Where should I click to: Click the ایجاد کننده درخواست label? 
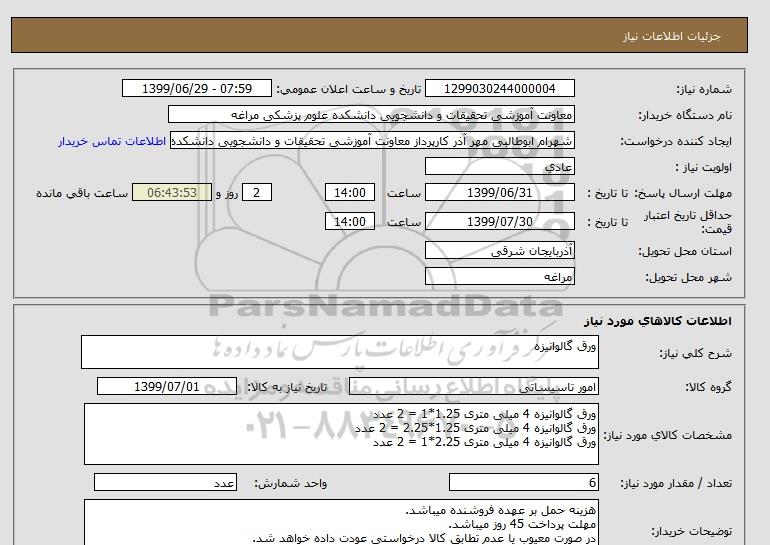(676, 141)
